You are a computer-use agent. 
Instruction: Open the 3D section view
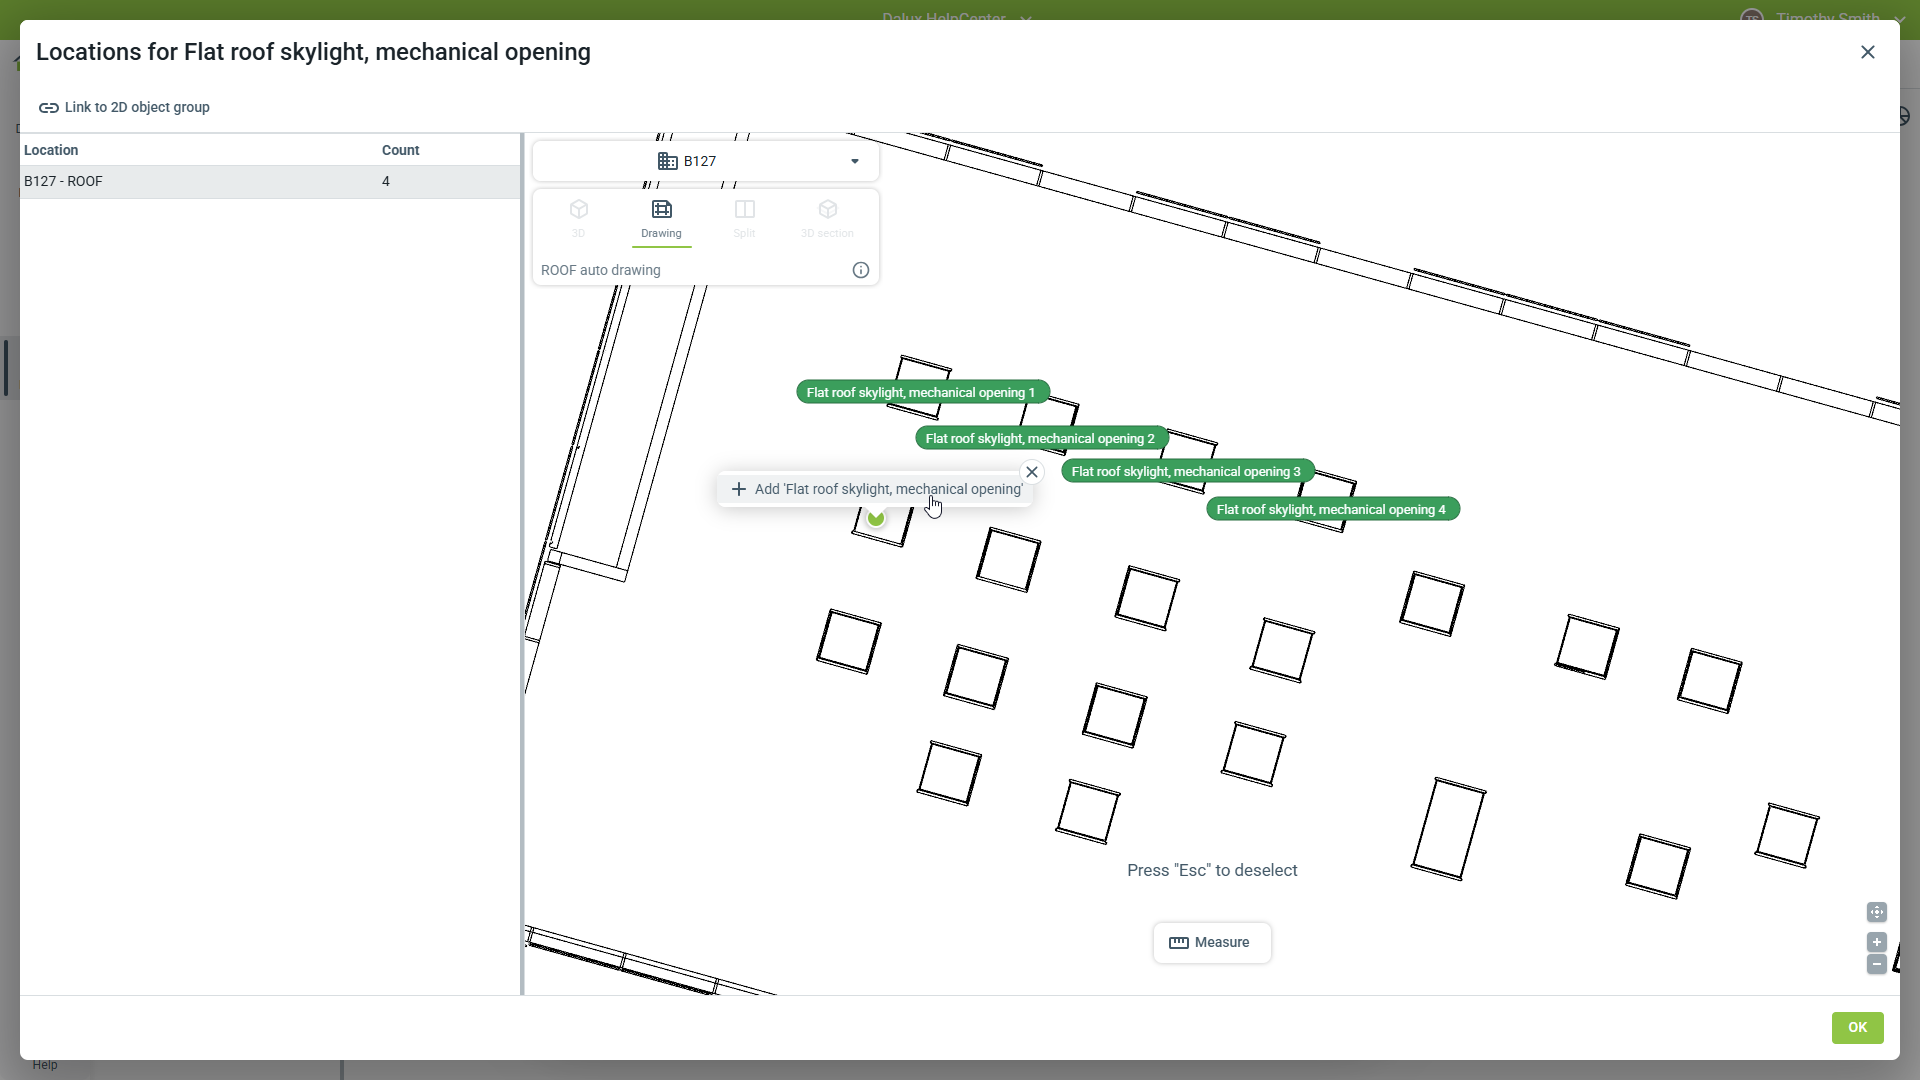[827, 218]
